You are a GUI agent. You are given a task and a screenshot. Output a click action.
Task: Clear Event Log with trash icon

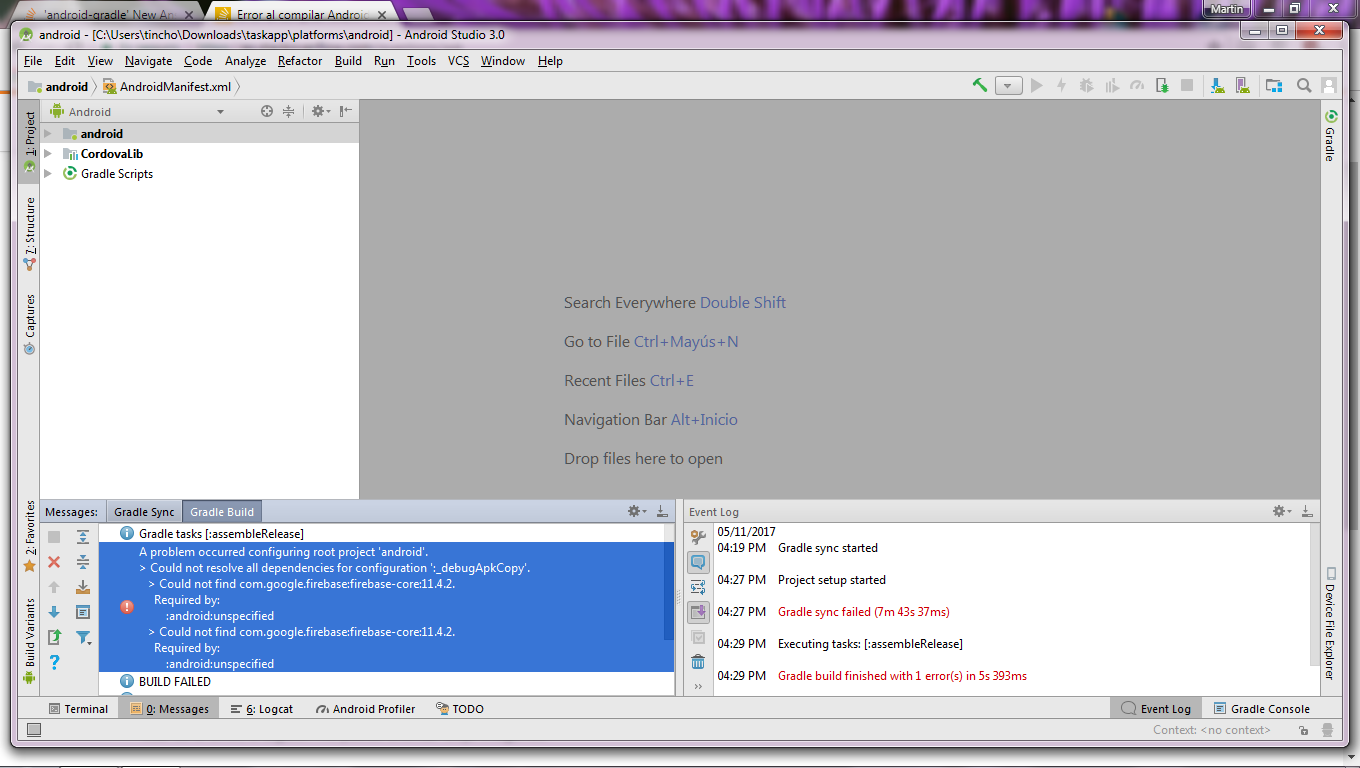[x=698, y=662]
